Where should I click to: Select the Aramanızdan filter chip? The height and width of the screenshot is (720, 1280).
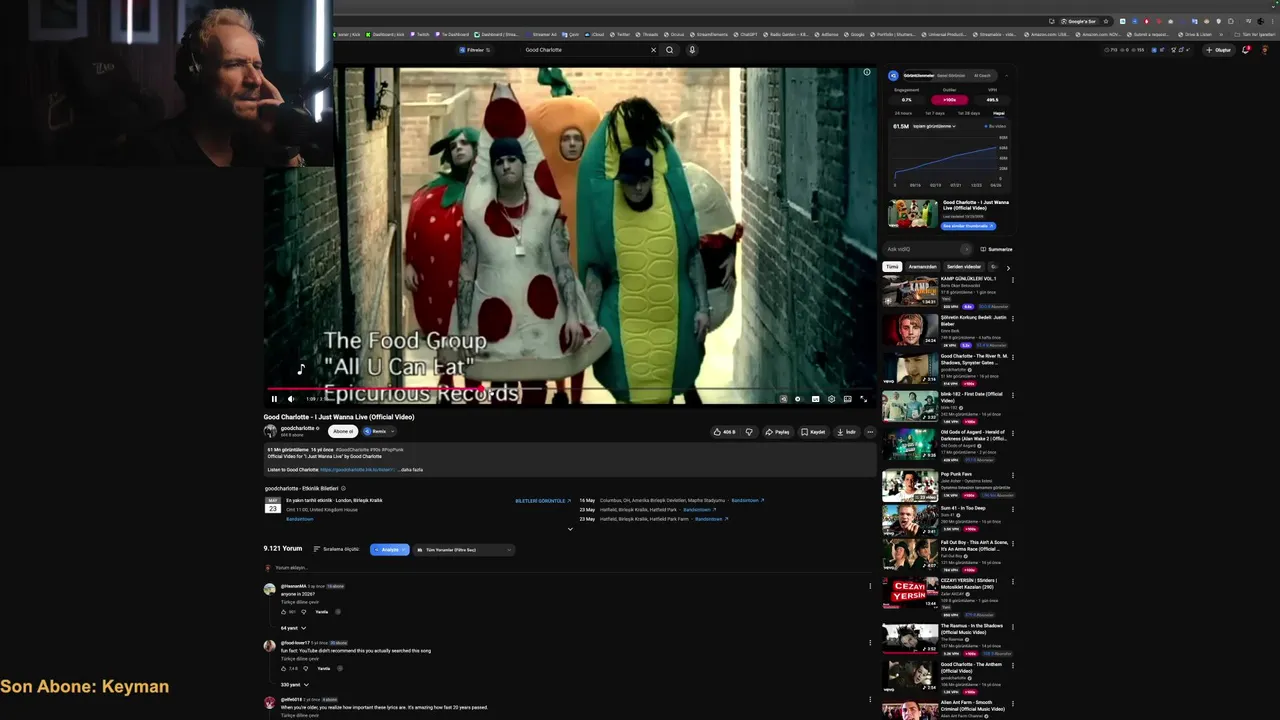[923, 267]
